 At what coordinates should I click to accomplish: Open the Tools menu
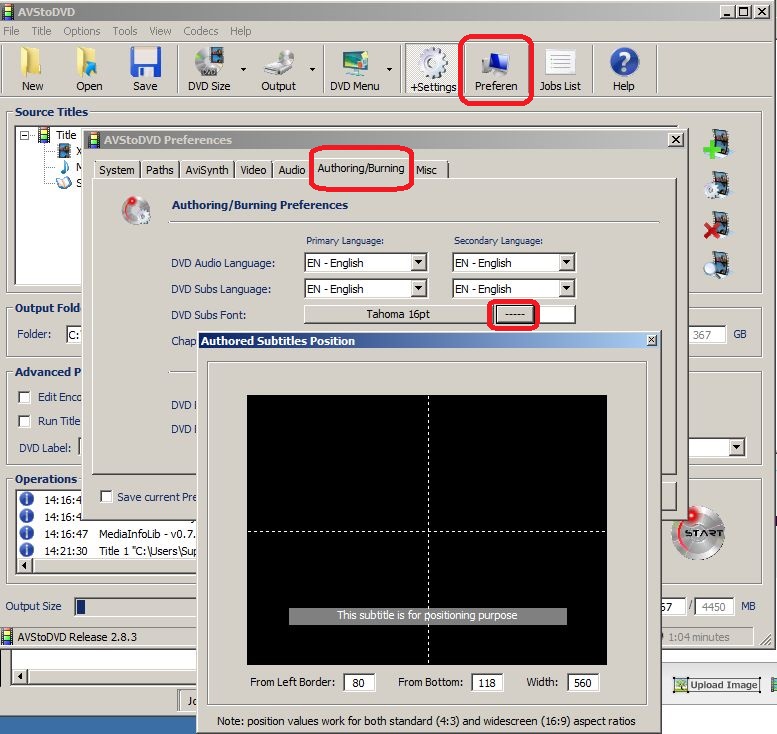125,31
